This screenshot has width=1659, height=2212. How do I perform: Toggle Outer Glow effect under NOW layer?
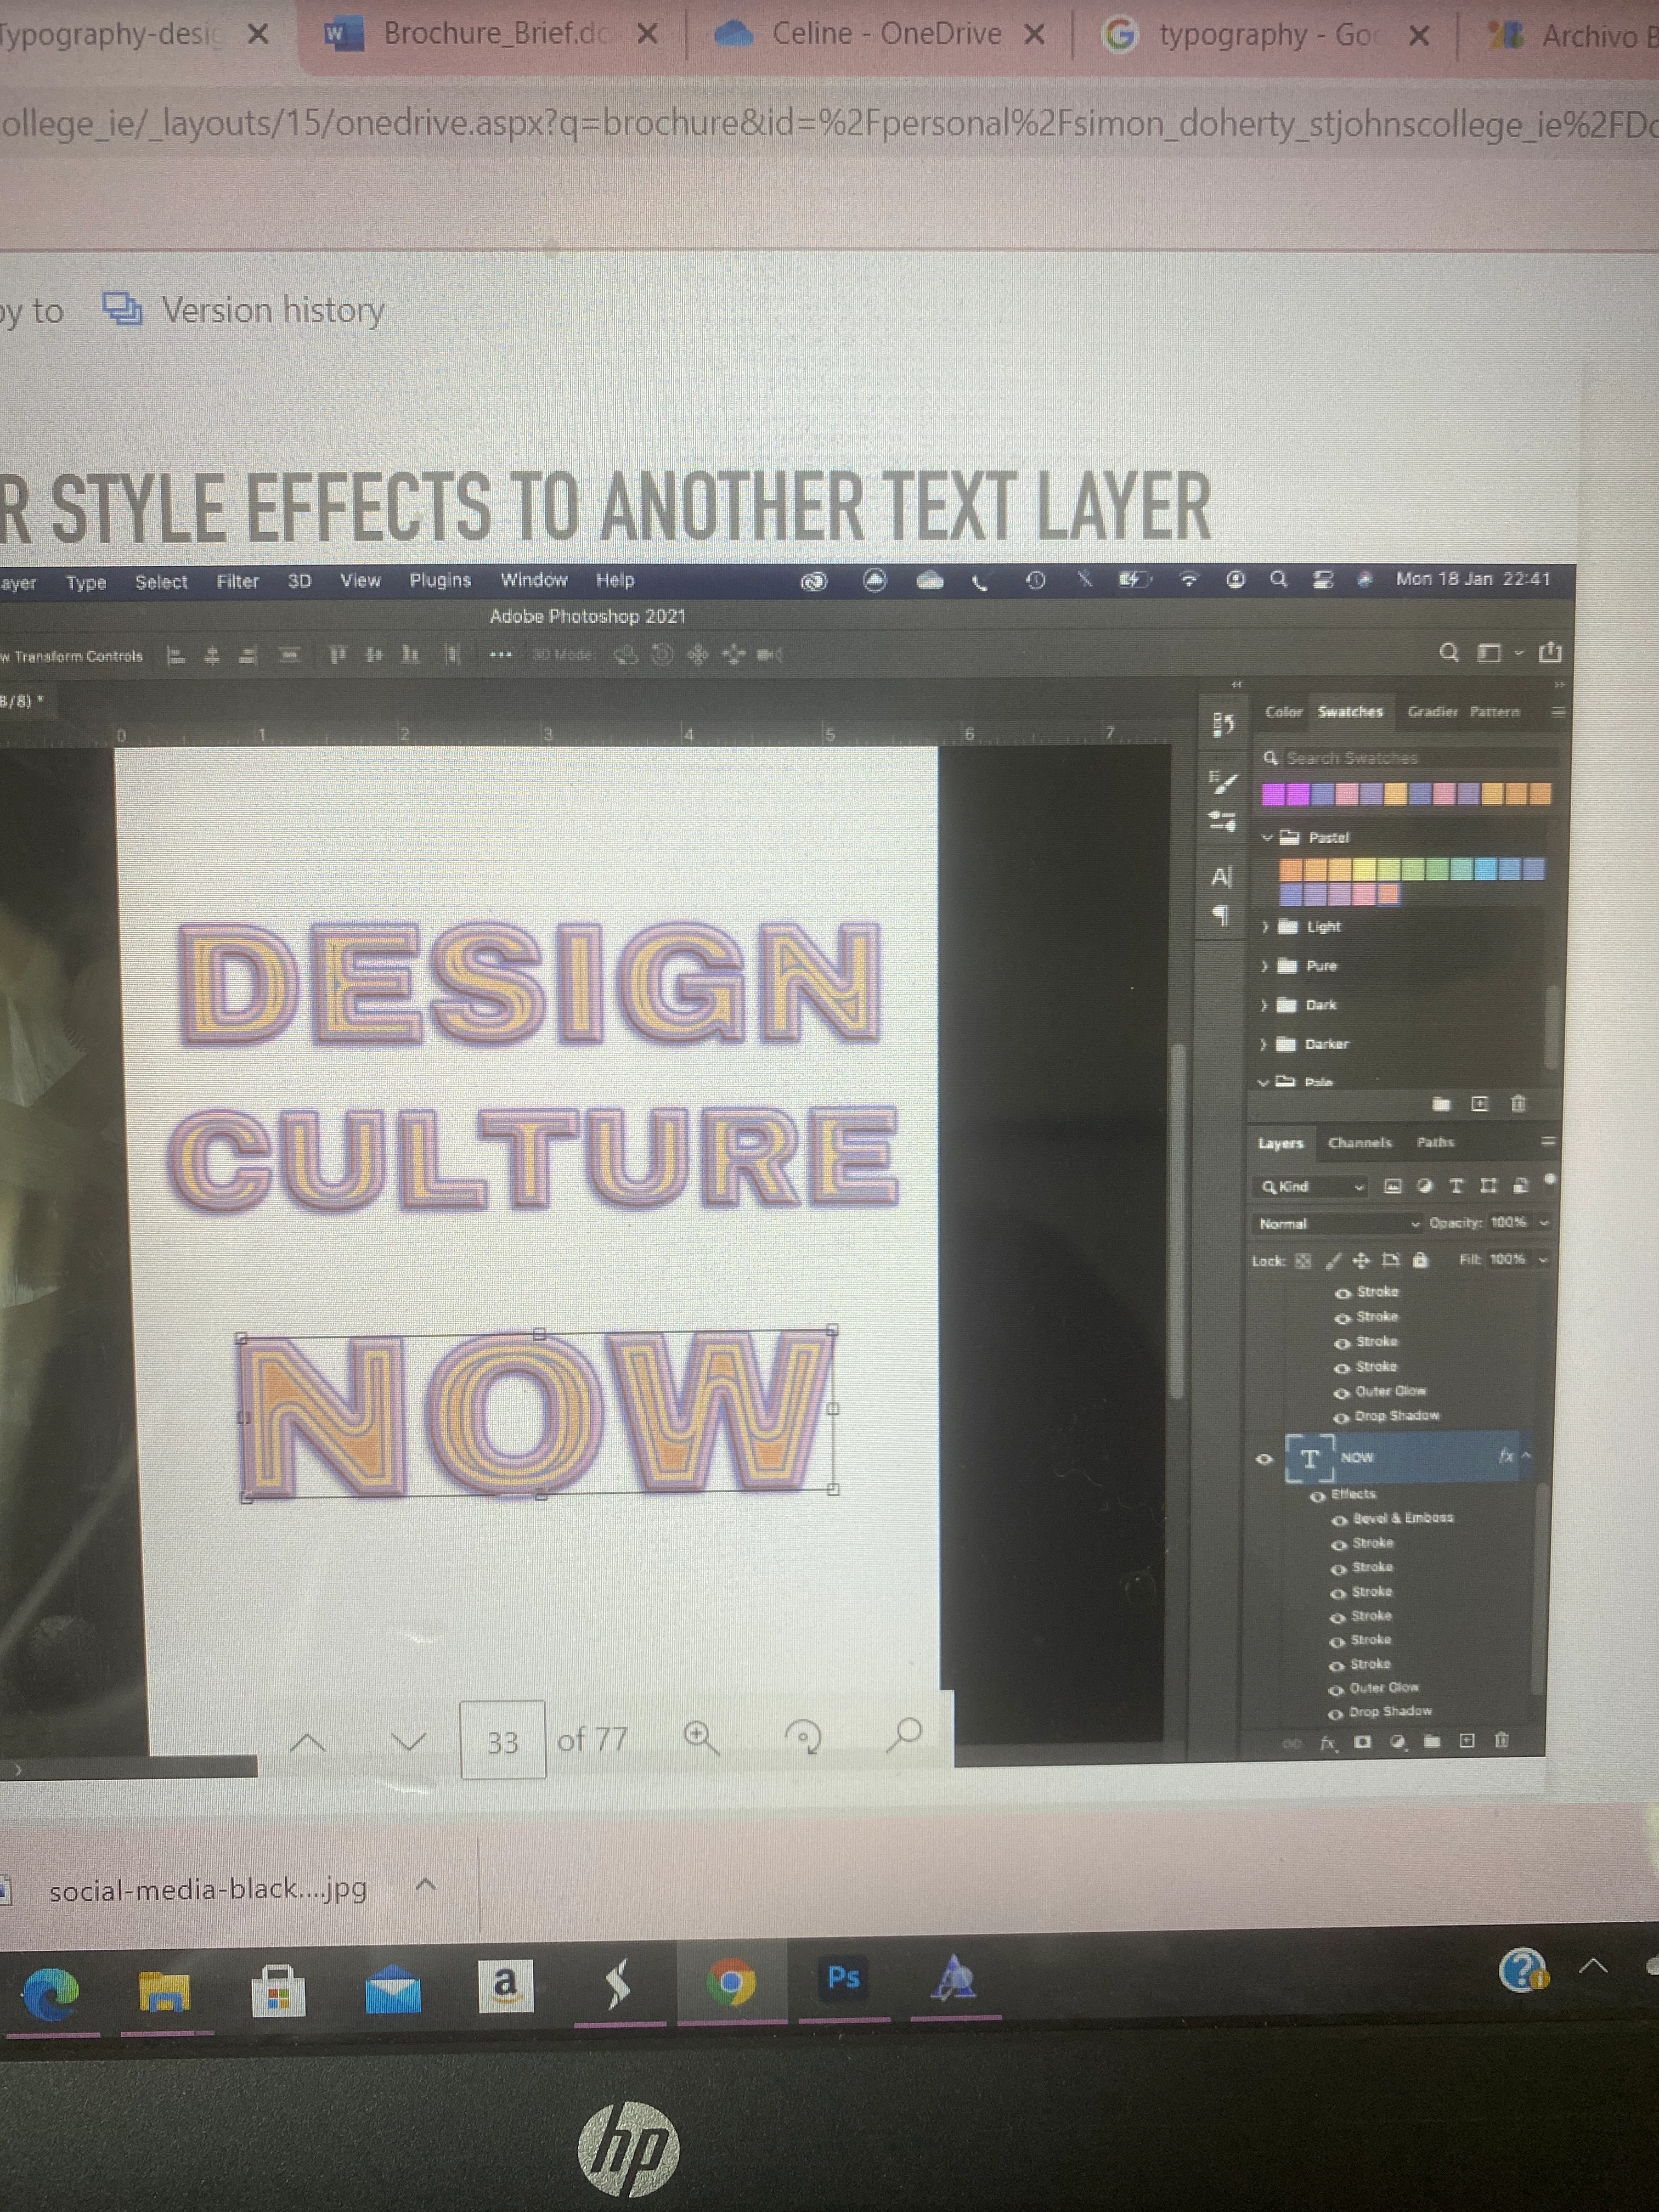click(1335, 1689)
